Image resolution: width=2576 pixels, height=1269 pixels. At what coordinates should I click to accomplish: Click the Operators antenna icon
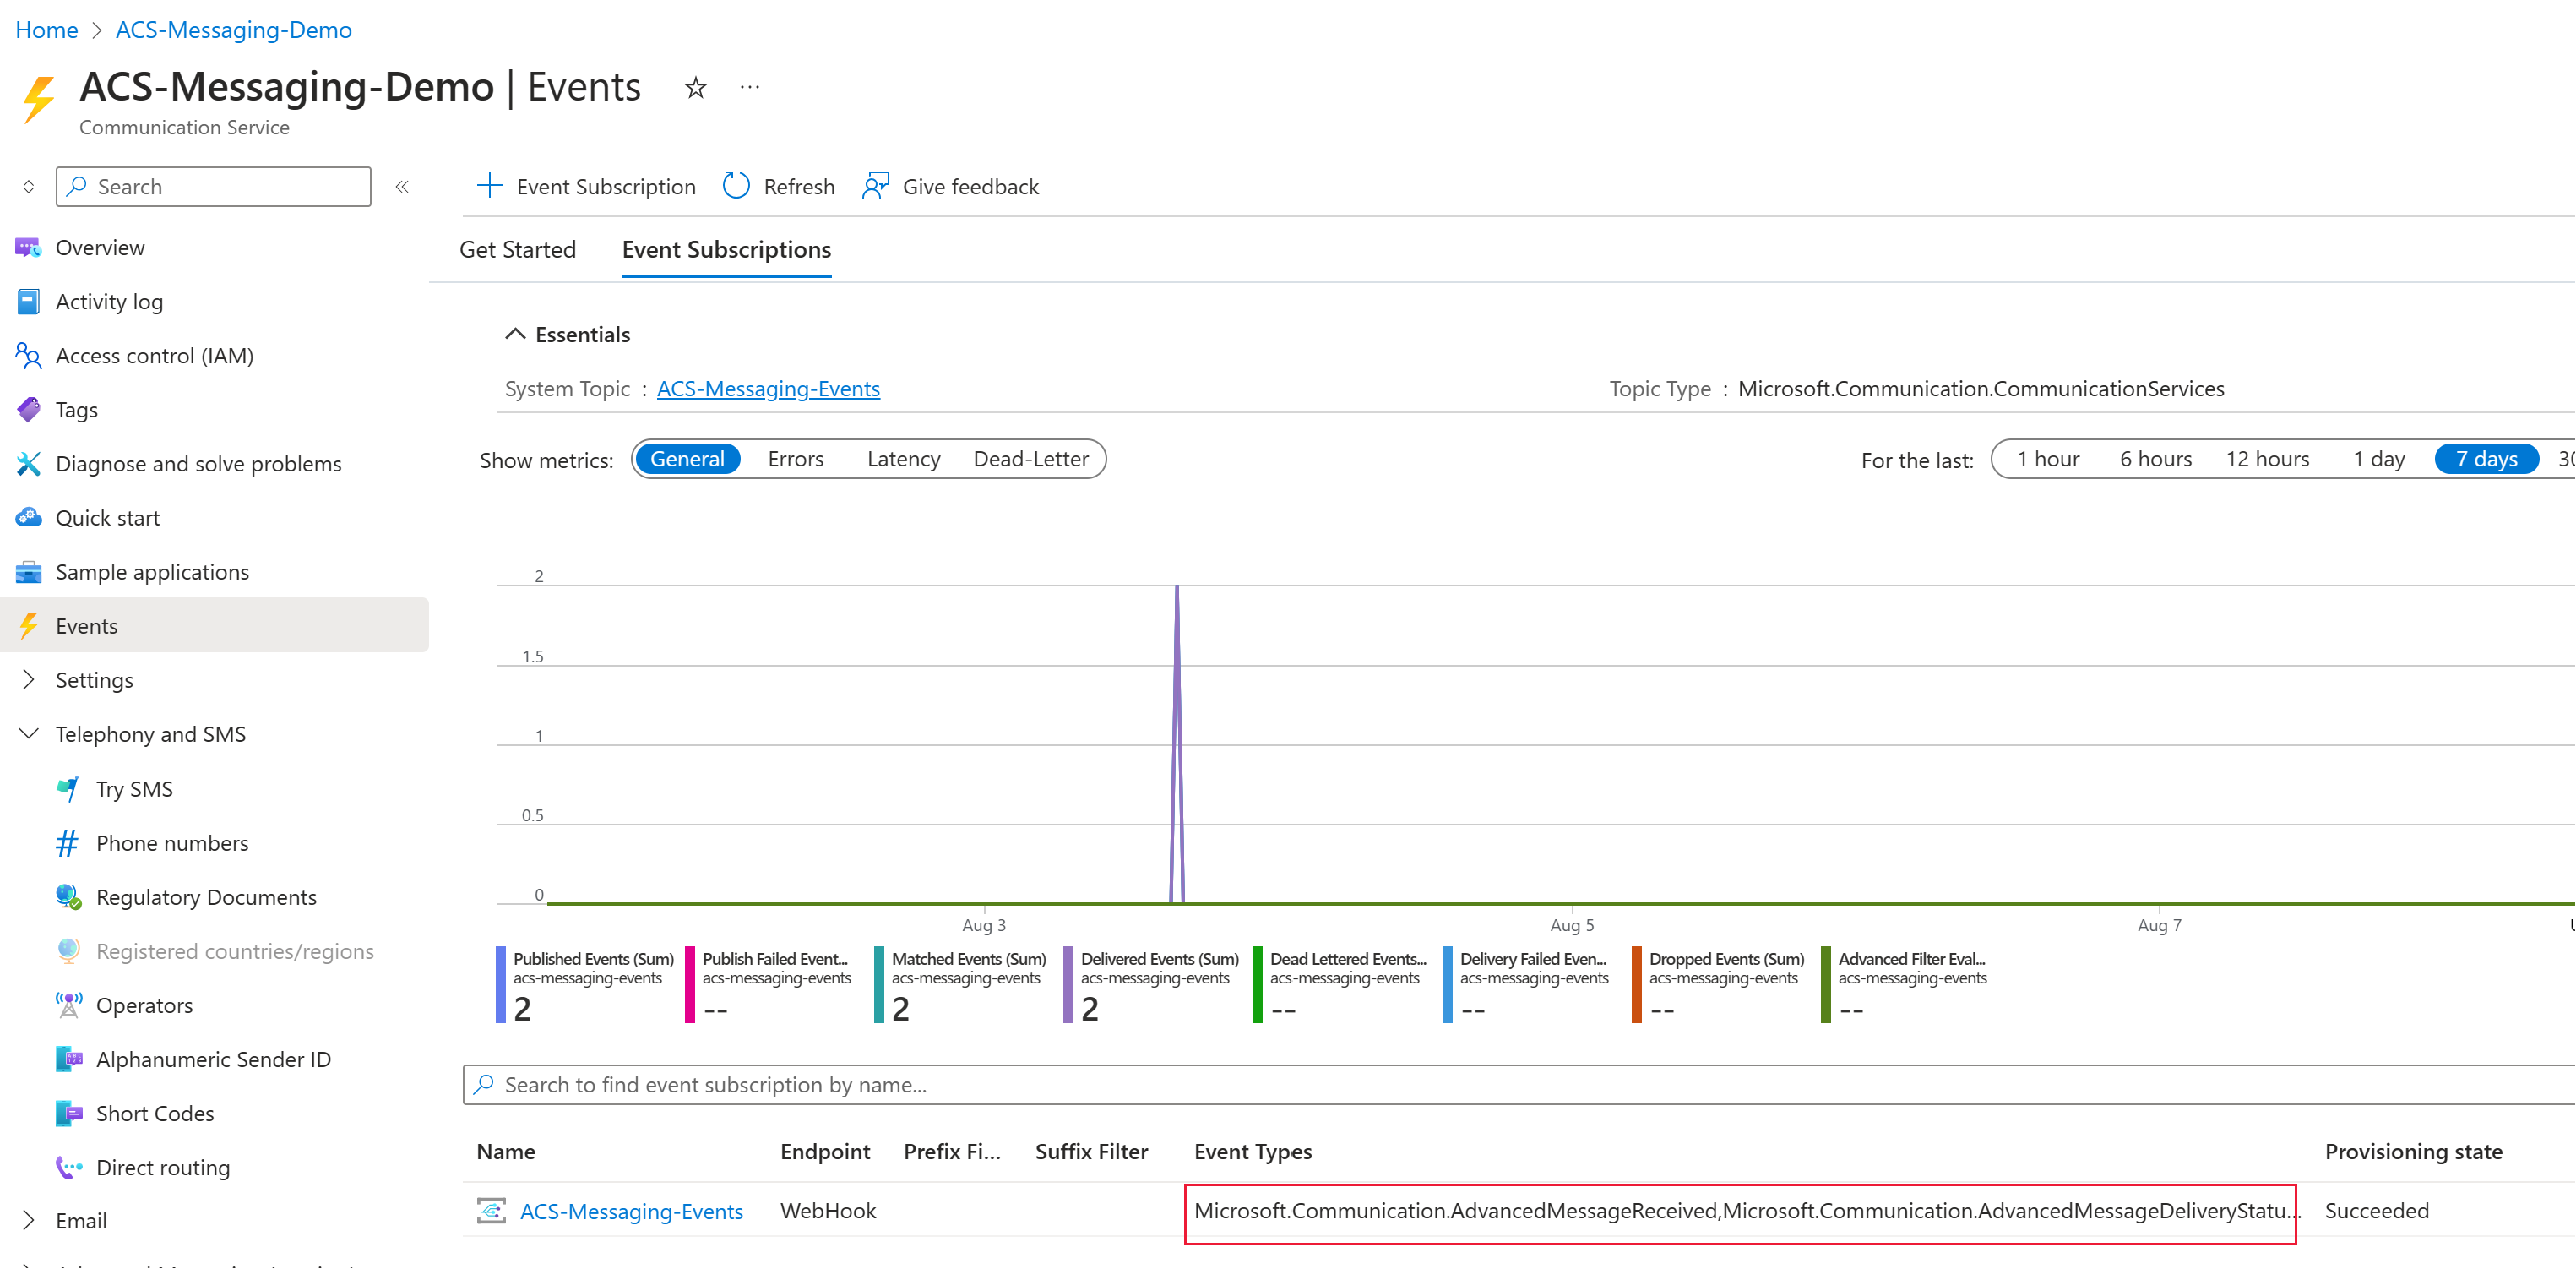[68, 1004]
